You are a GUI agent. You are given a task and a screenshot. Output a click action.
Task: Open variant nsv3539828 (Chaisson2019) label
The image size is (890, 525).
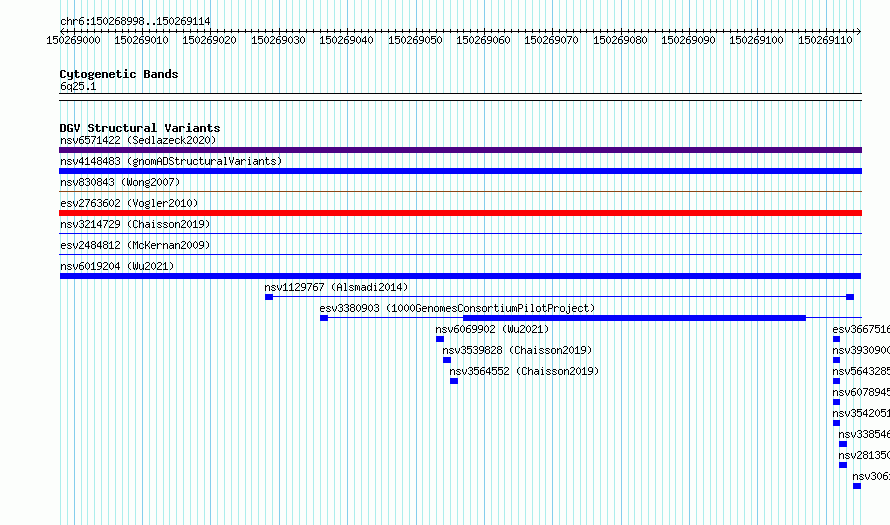517,350
